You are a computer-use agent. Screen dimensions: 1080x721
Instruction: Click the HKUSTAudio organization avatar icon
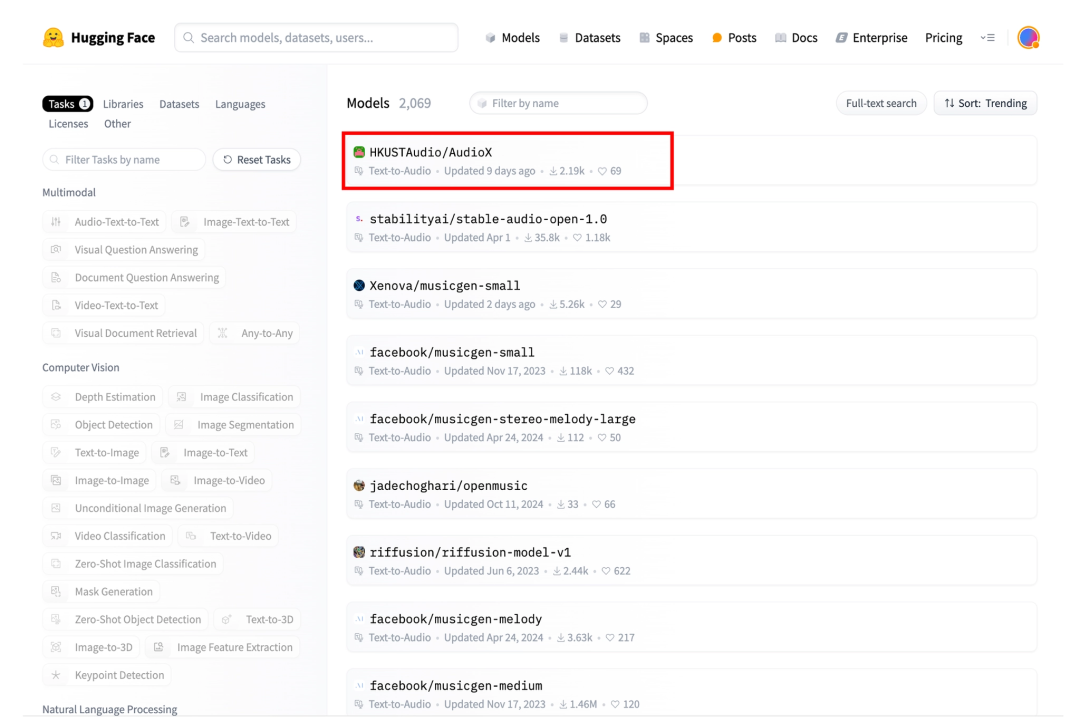coord(360,153)
